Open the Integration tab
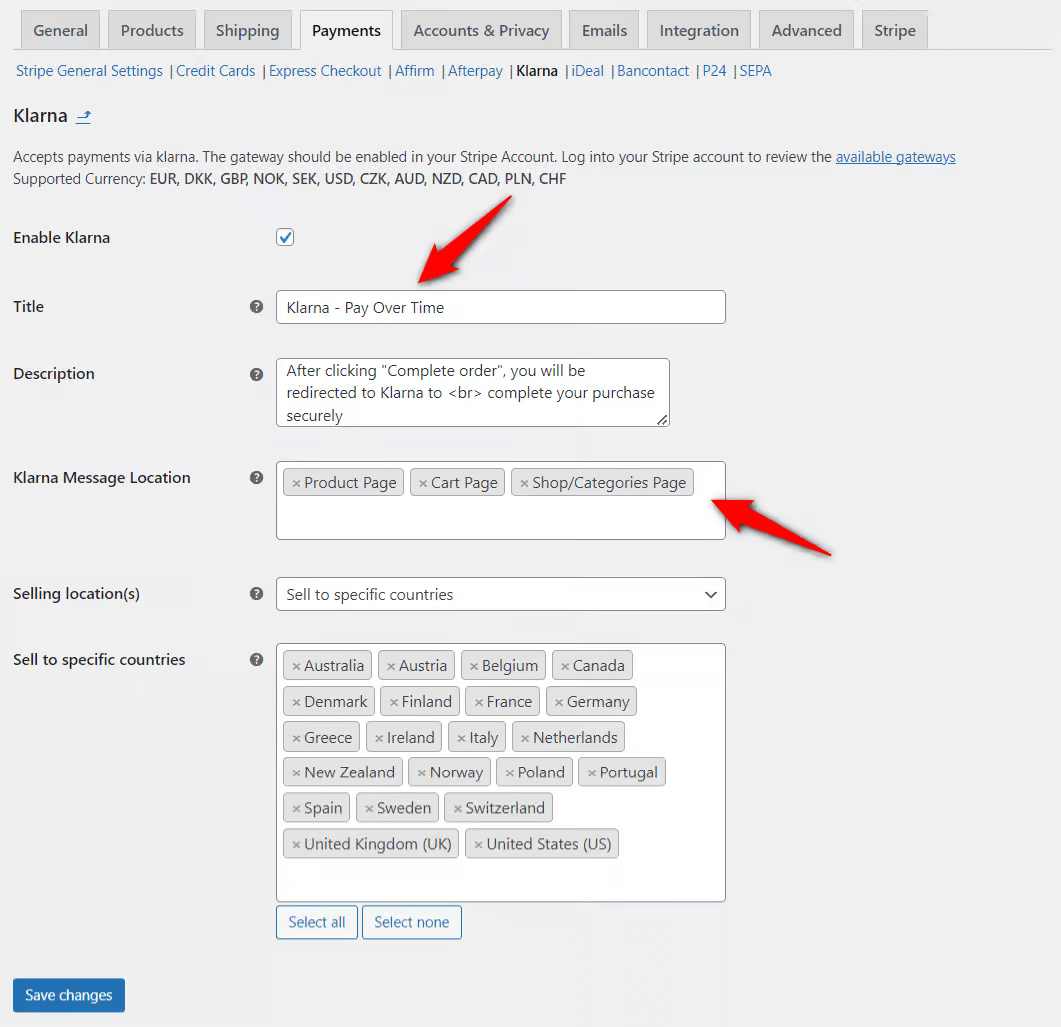 (x=699, y=30)
